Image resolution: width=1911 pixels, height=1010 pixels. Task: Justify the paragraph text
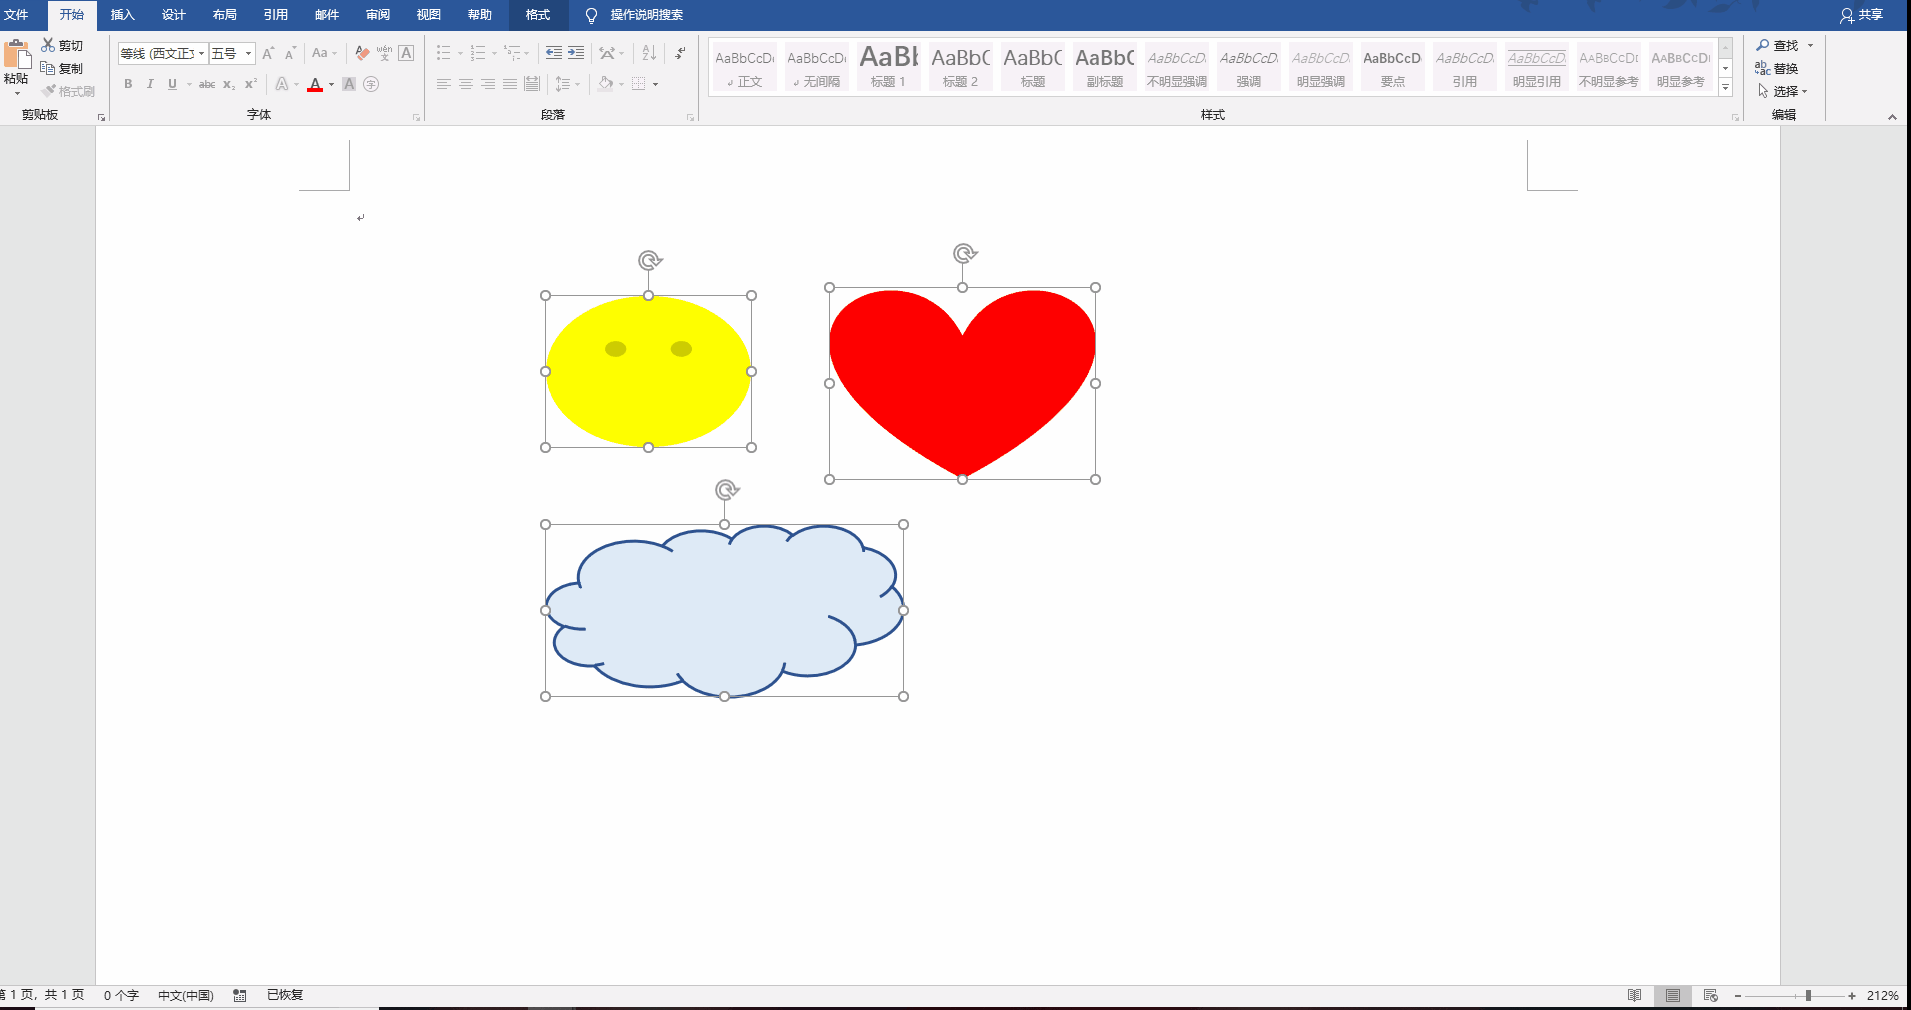pyautogui.click(x=510, y=84)
